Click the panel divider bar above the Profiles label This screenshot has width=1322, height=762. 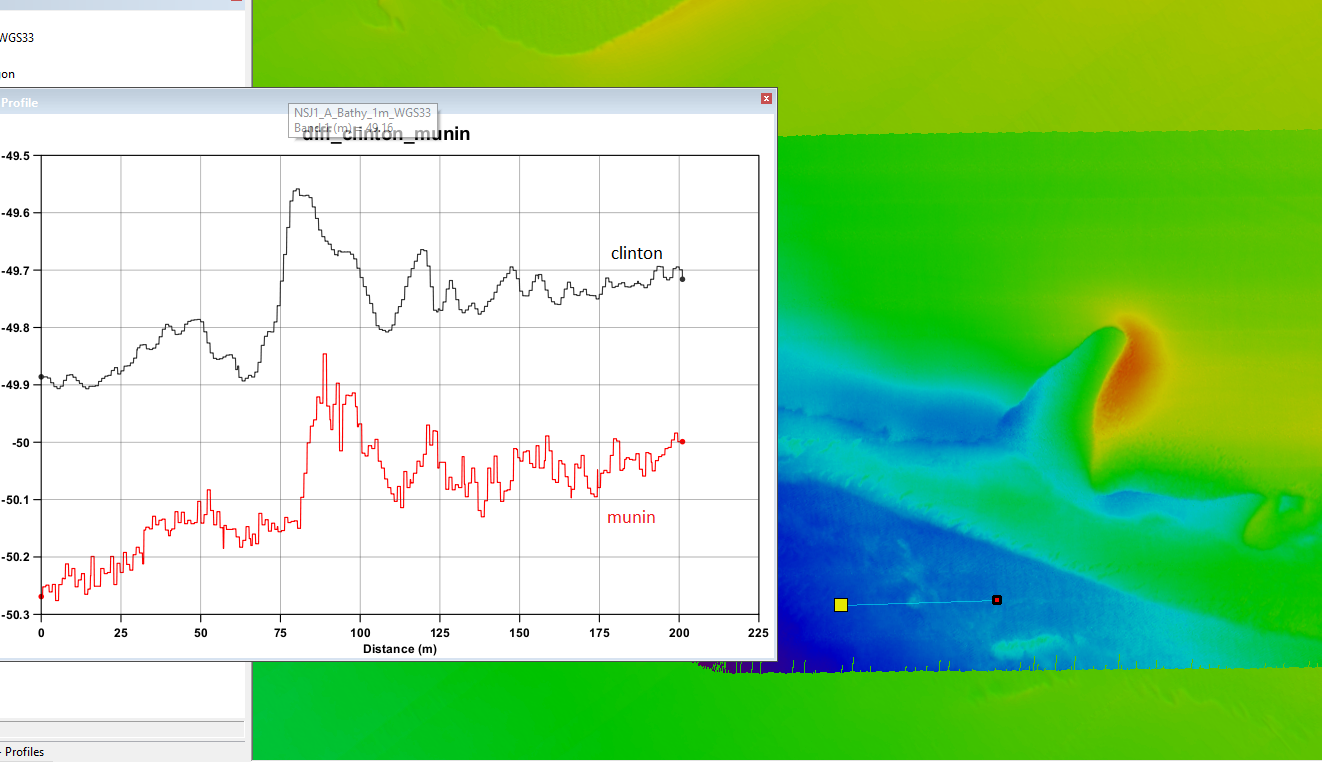click(x=122, y=730)
